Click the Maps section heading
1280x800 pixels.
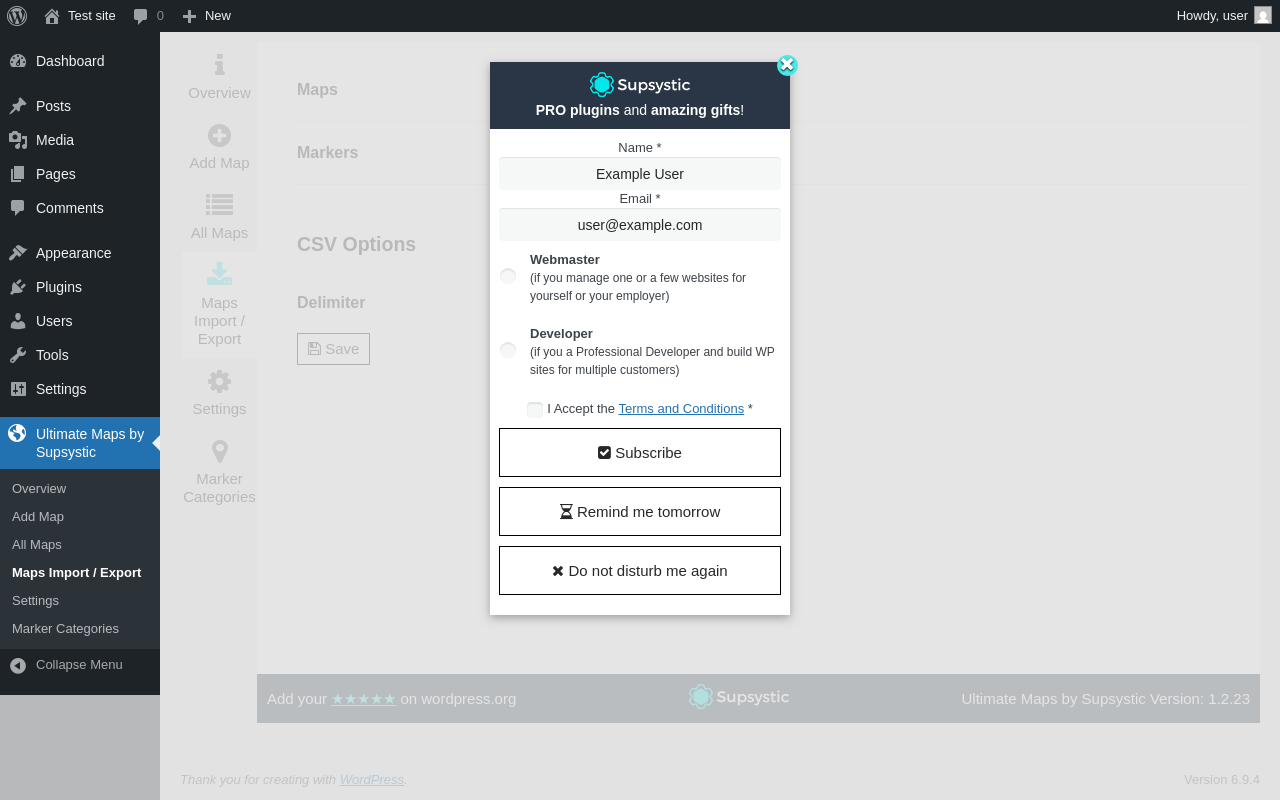click(x=317, y=89)
